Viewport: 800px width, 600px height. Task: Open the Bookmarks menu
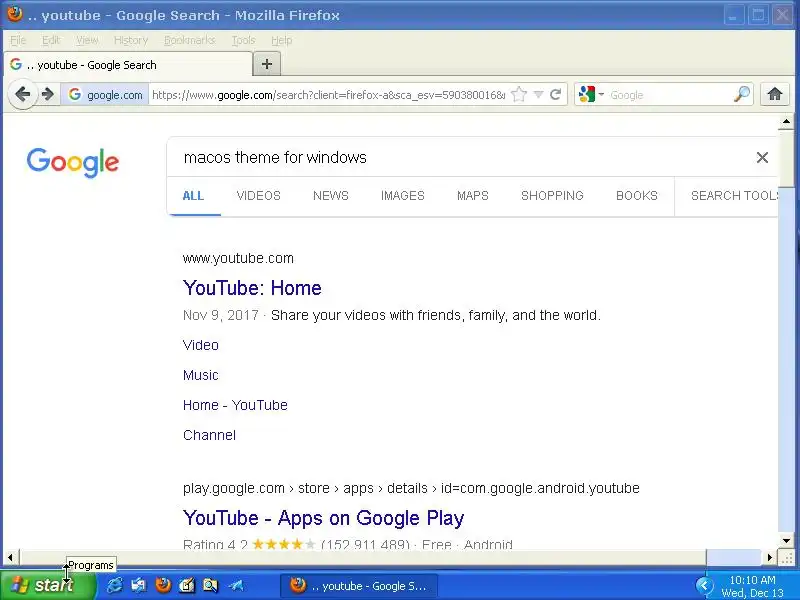(x=189, y=40)
